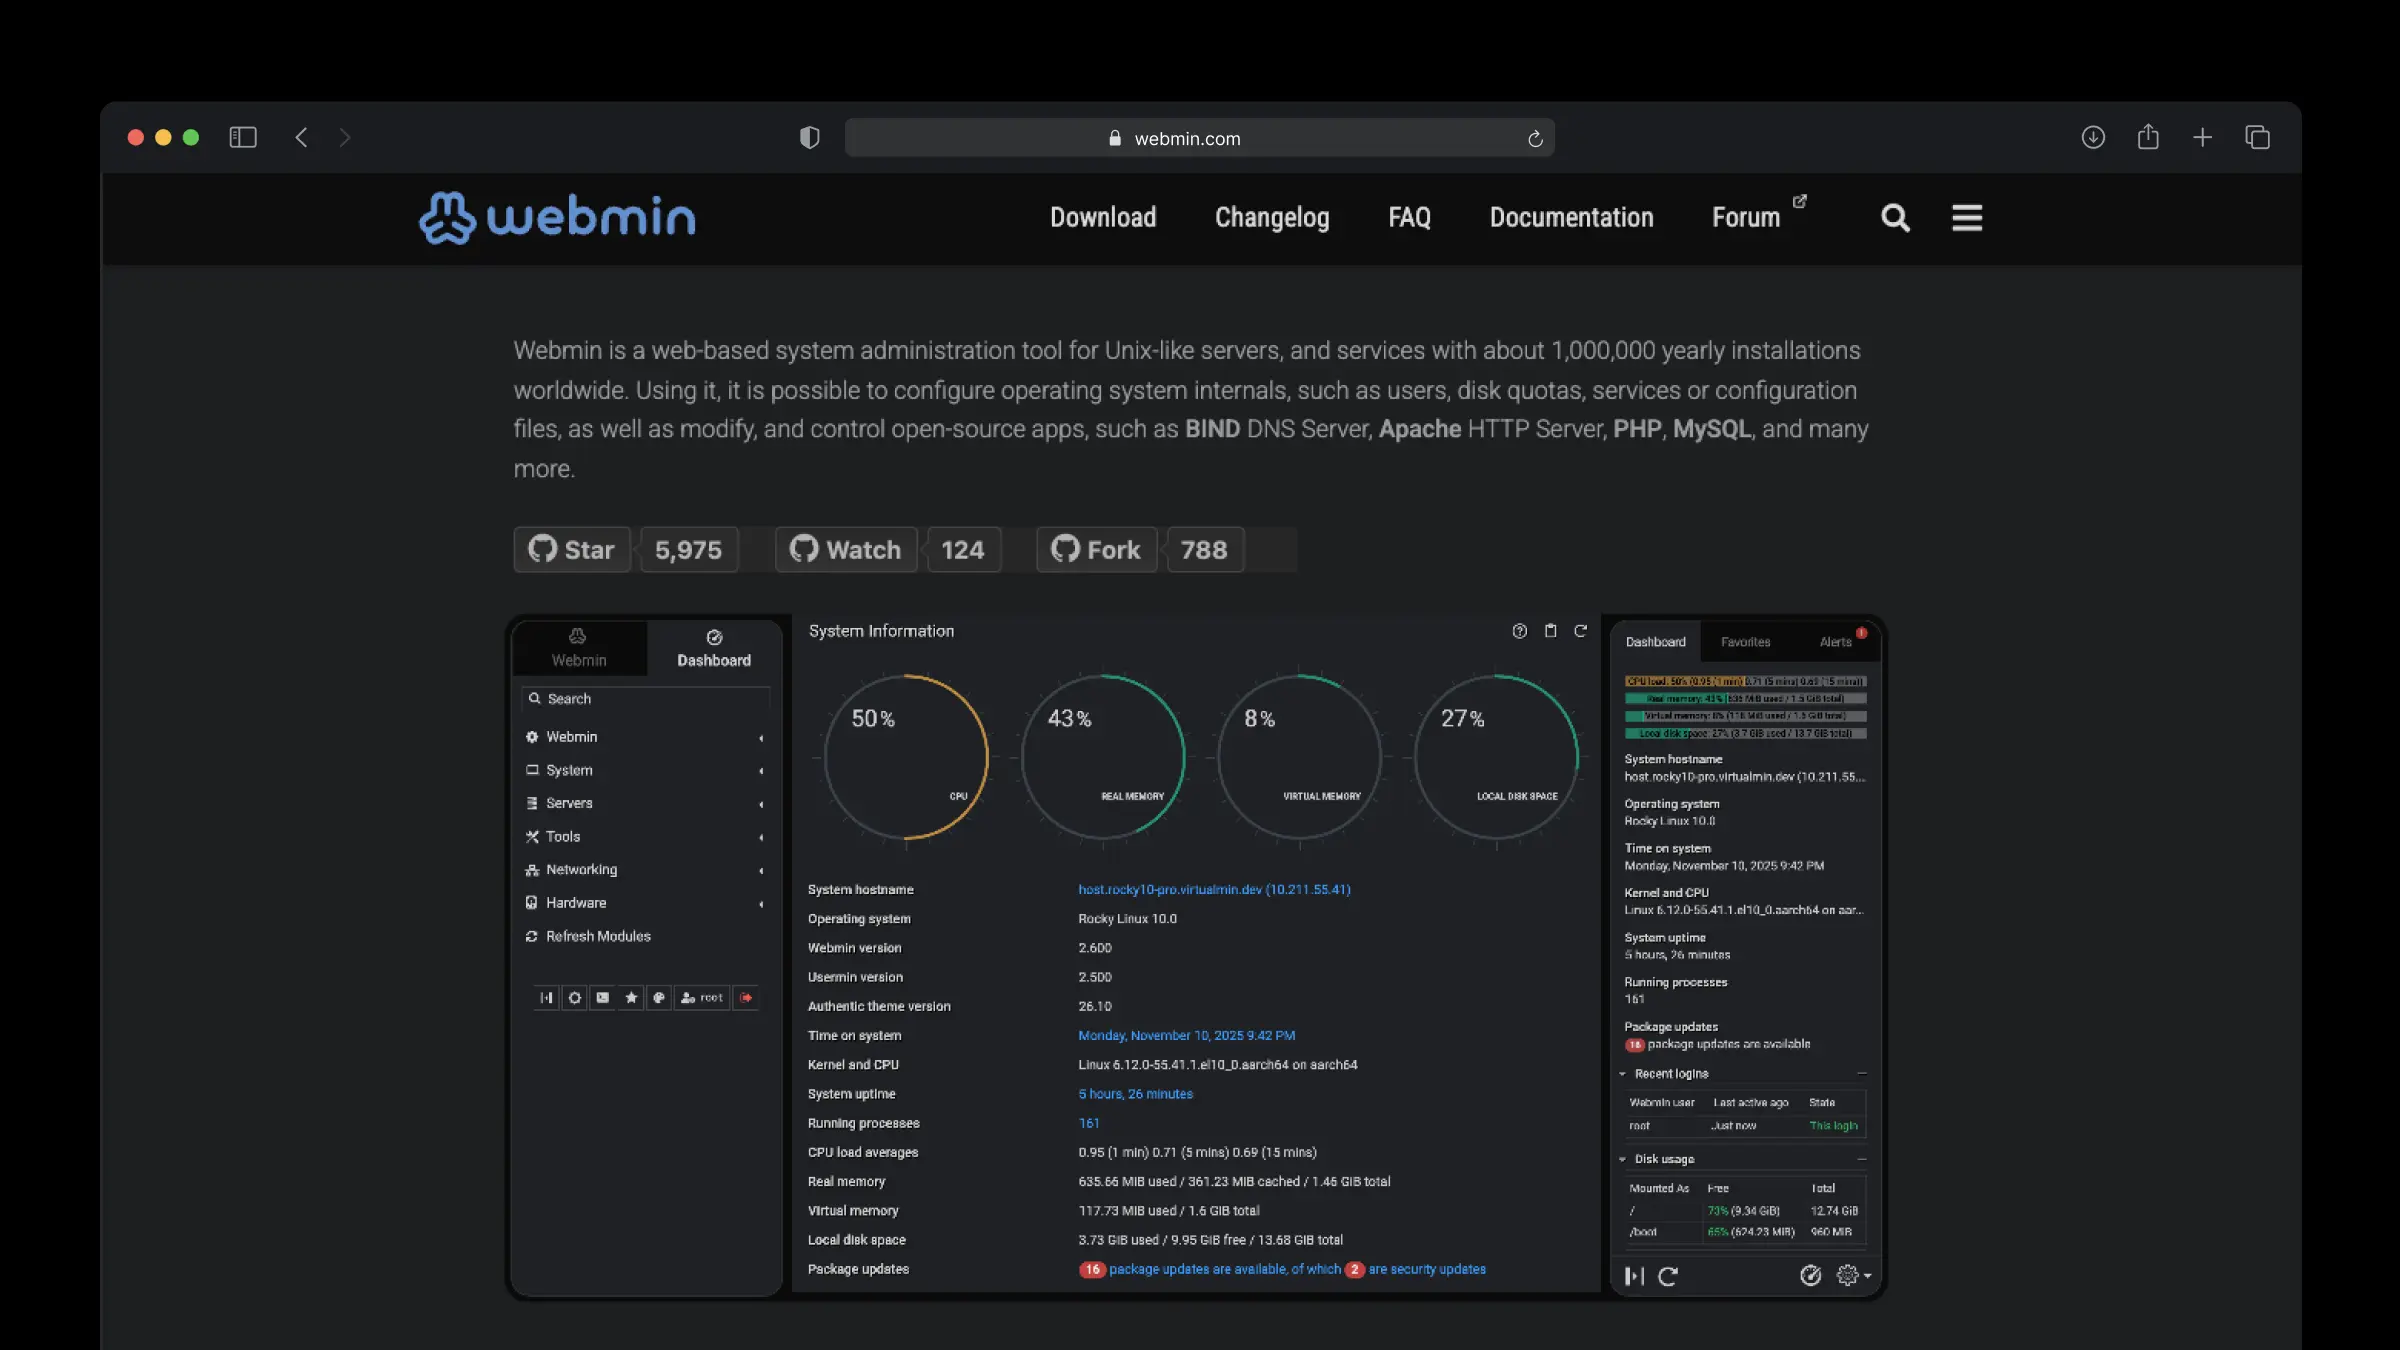Click the security updates link
Image resolution: width=2400 pixels, height=1350 pixels.
[x=1427, y=1270]
